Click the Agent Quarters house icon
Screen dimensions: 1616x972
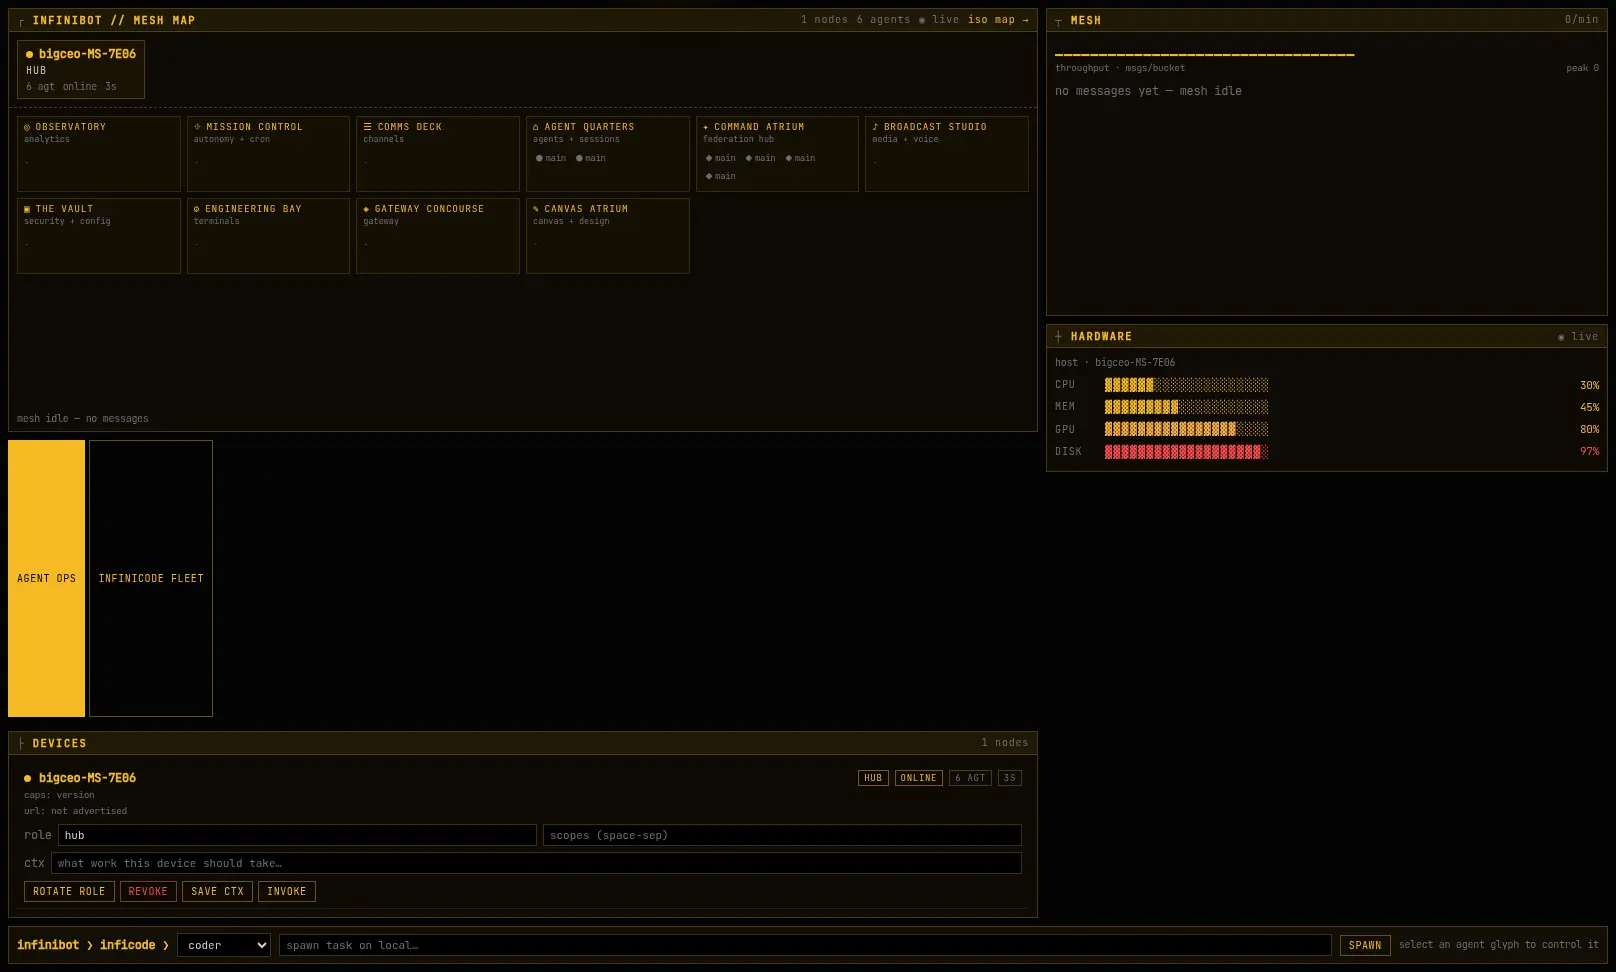click(x=536, y=127)
